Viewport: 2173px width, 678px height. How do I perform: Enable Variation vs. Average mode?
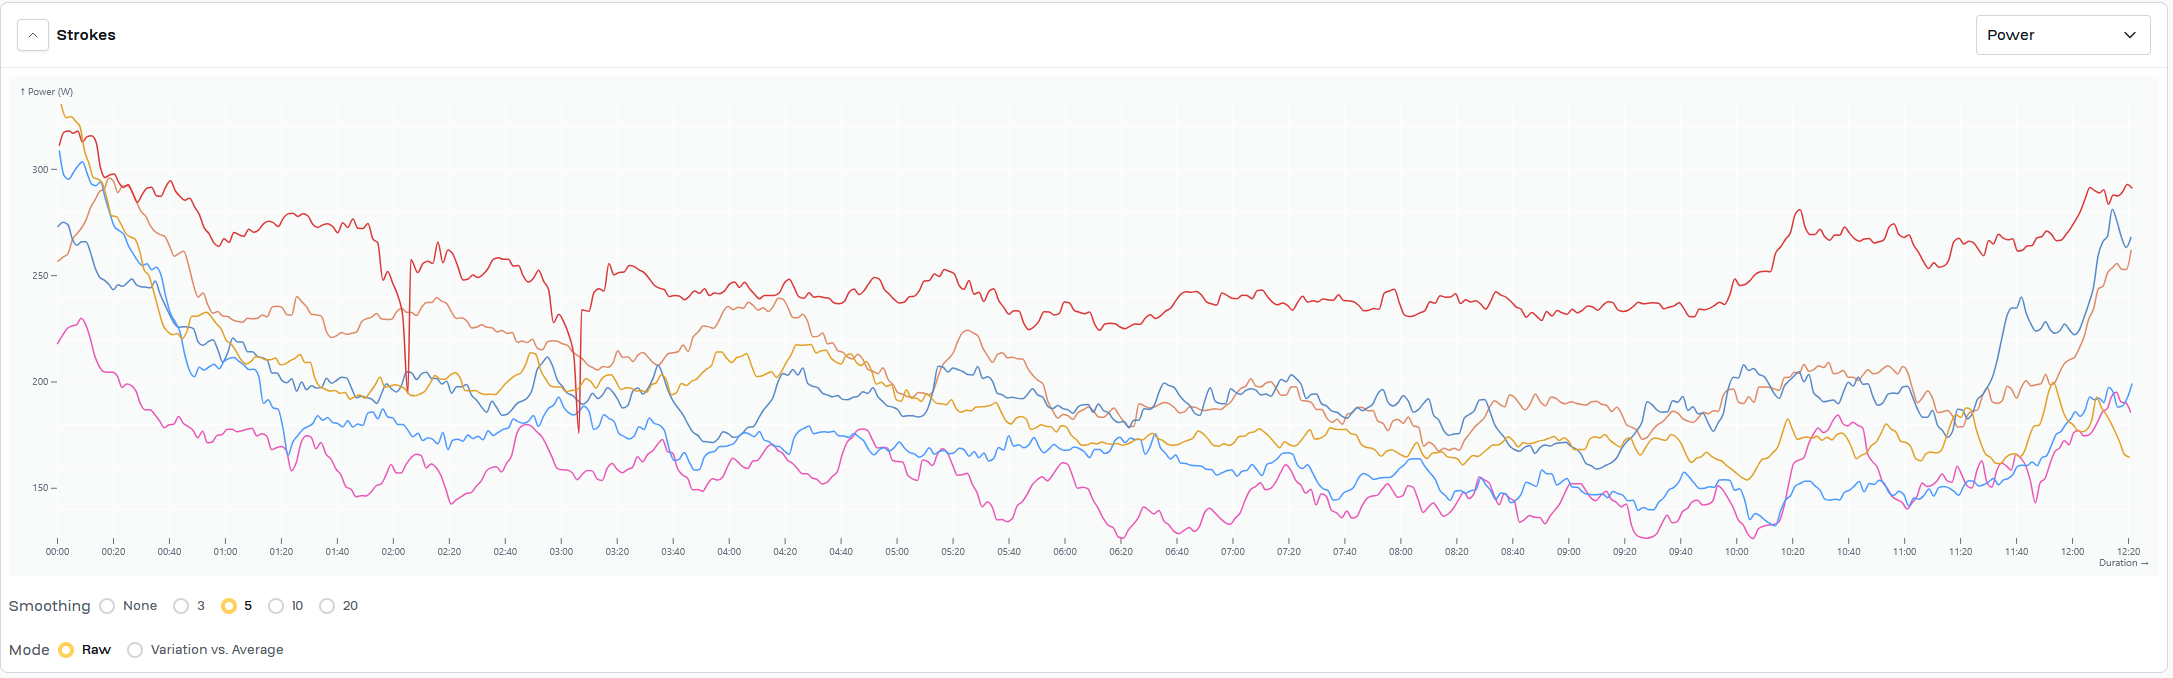tap(135, 650)
